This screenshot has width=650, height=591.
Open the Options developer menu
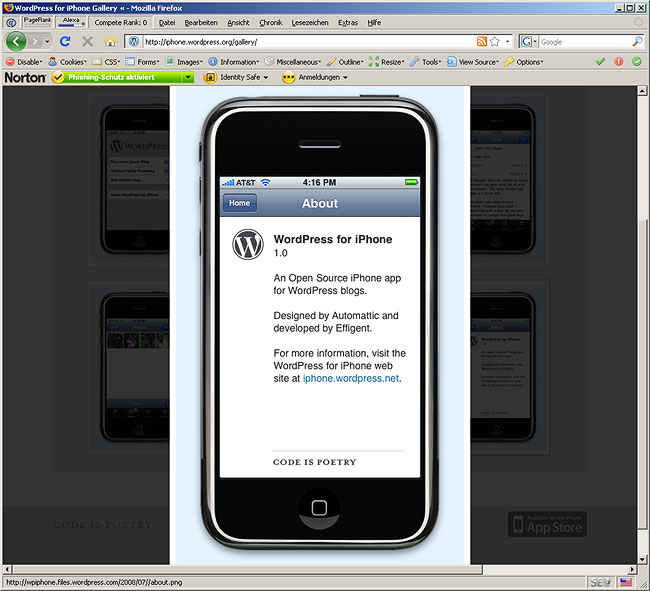[x=524, y=62]
